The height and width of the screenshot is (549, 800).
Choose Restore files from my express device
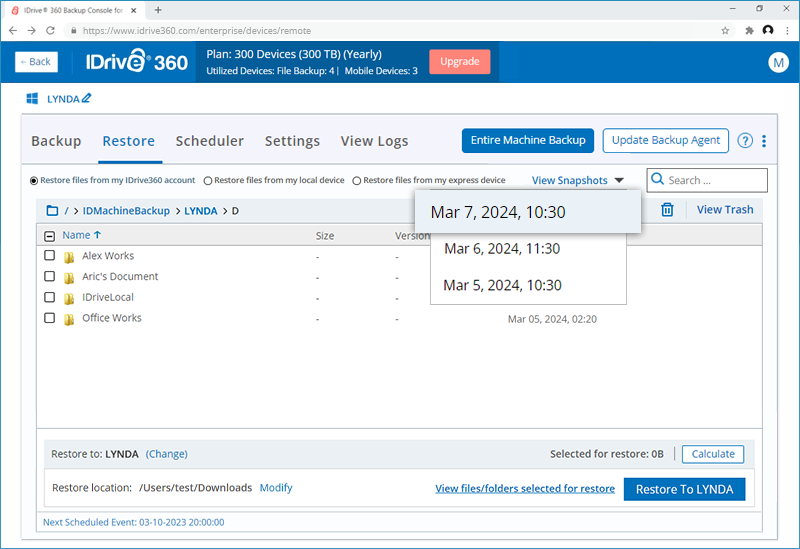tap(357, 181)
